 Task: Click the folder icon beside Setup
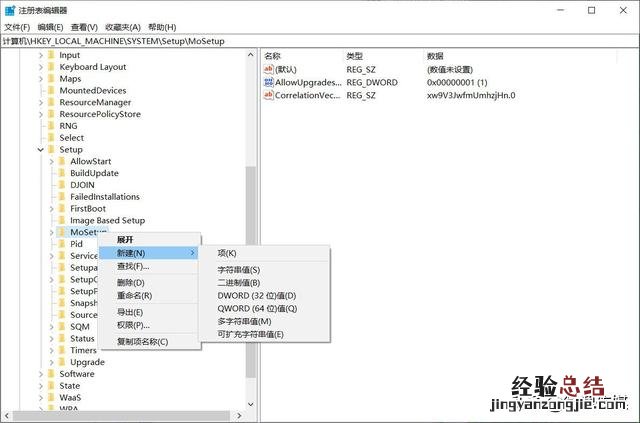51,150
